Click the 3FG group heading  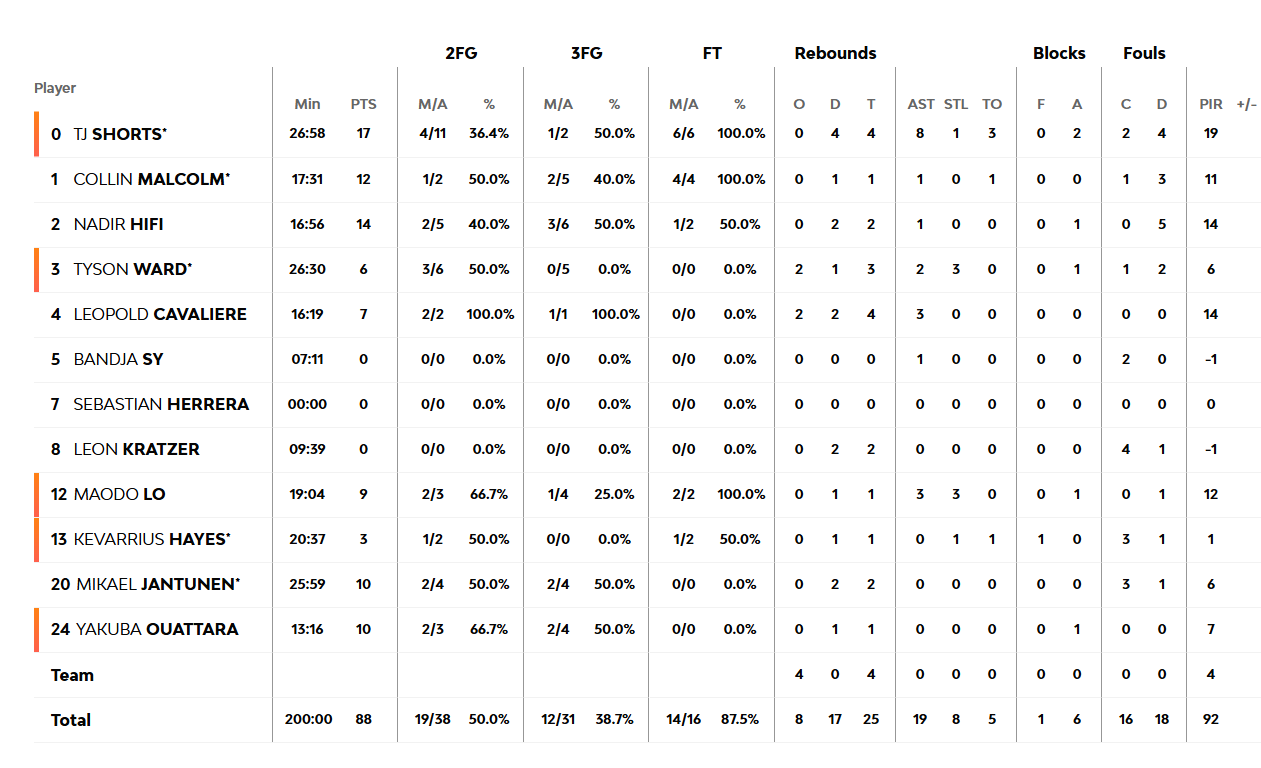click(587, 53)
